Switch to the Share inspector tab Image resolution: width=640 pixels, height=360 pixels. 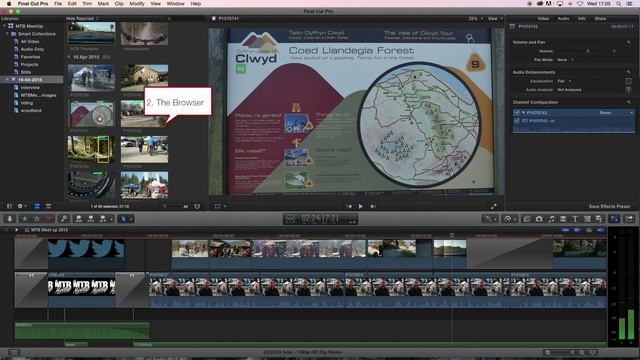click(x=600, y=19)
